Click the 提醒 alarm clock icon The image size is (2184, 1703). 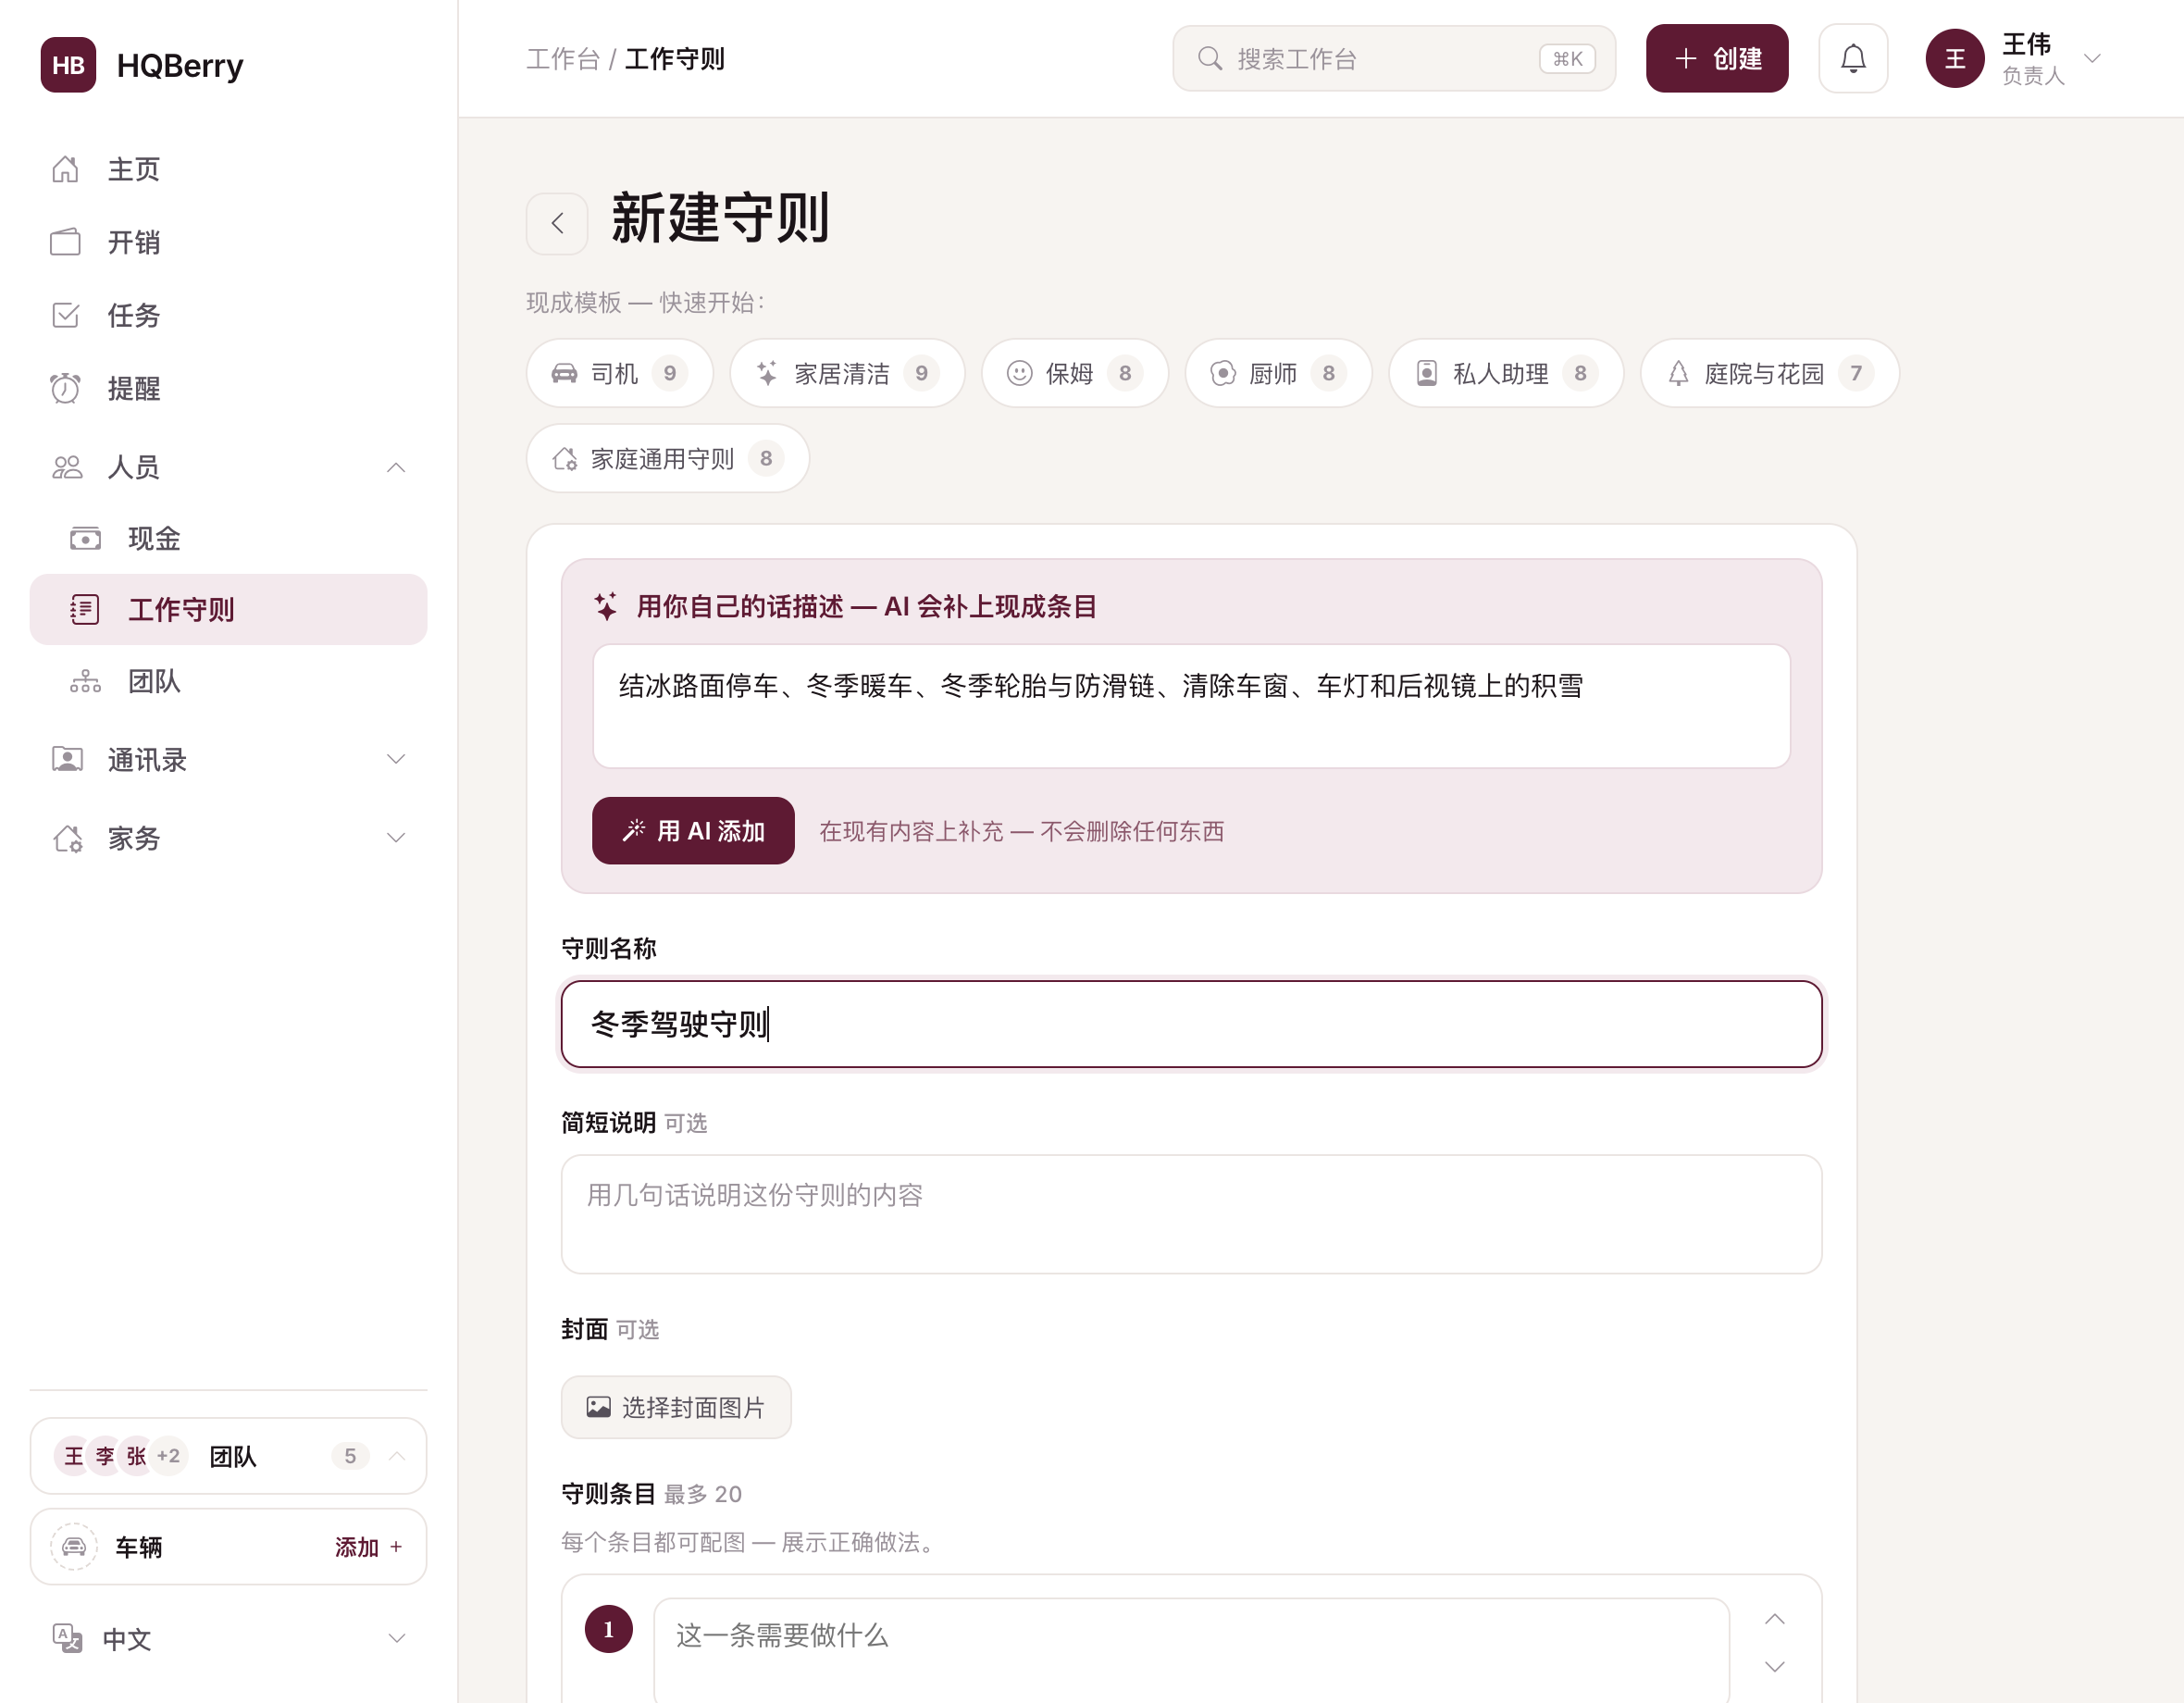tap(66, 388)
